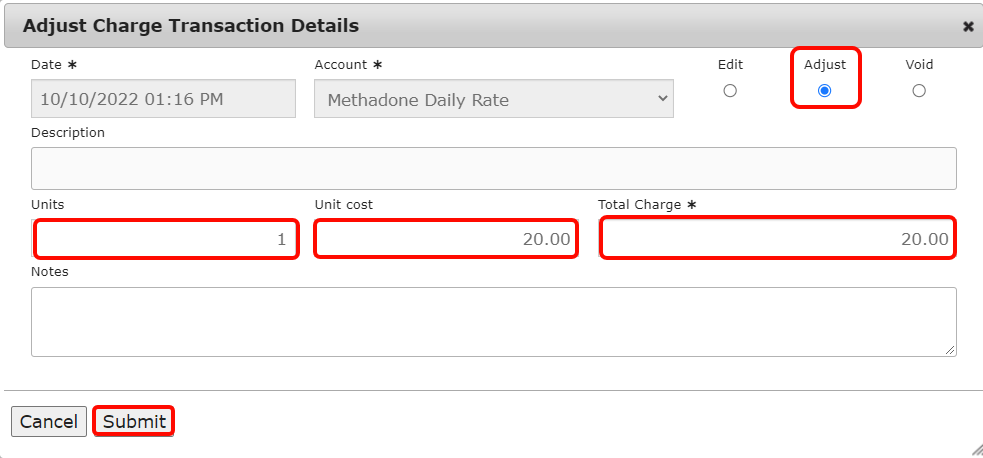Close the Adjust Charge Transaction dialog

[x=968, y=27]
